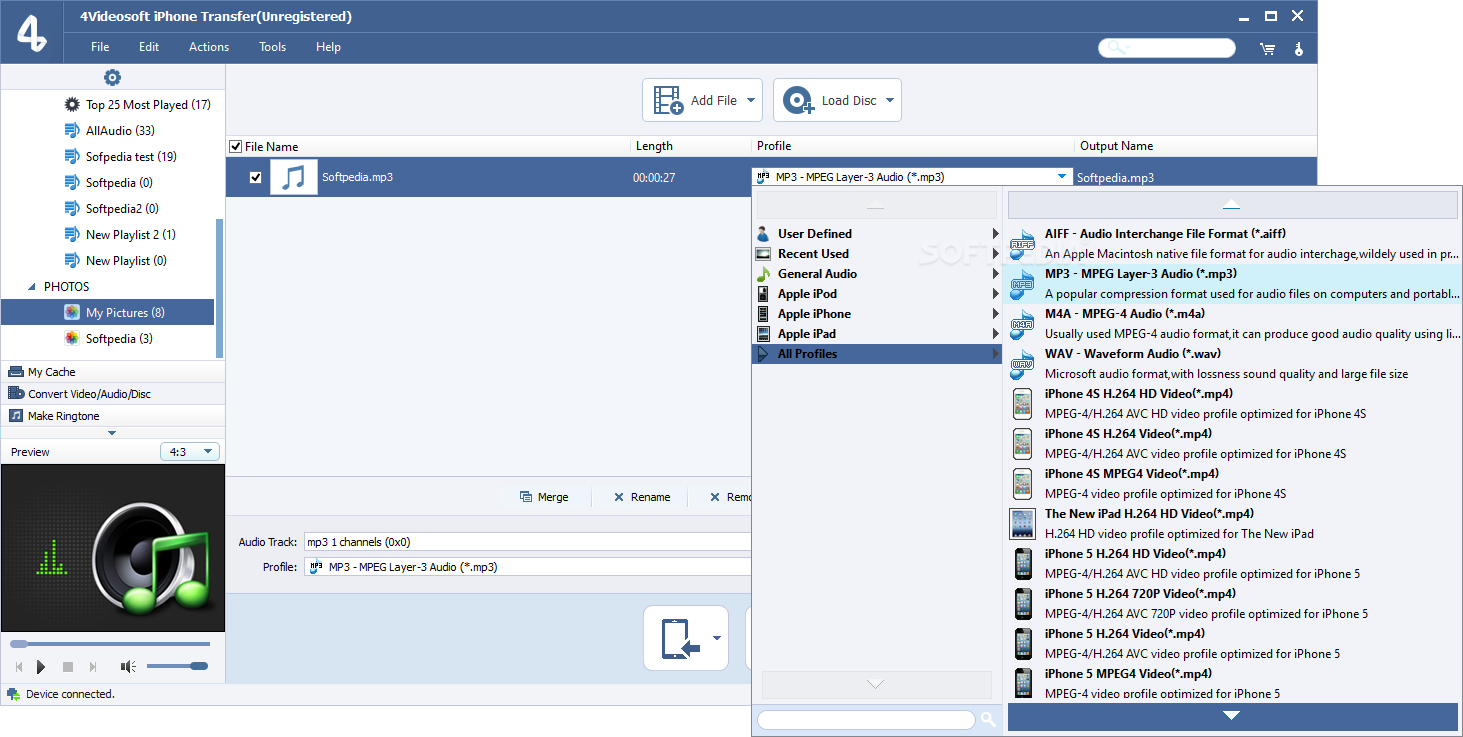Click the Top 25 Most Played gear icon
This screenshot has width=1463, height=737.
click(x=72, y=104)
